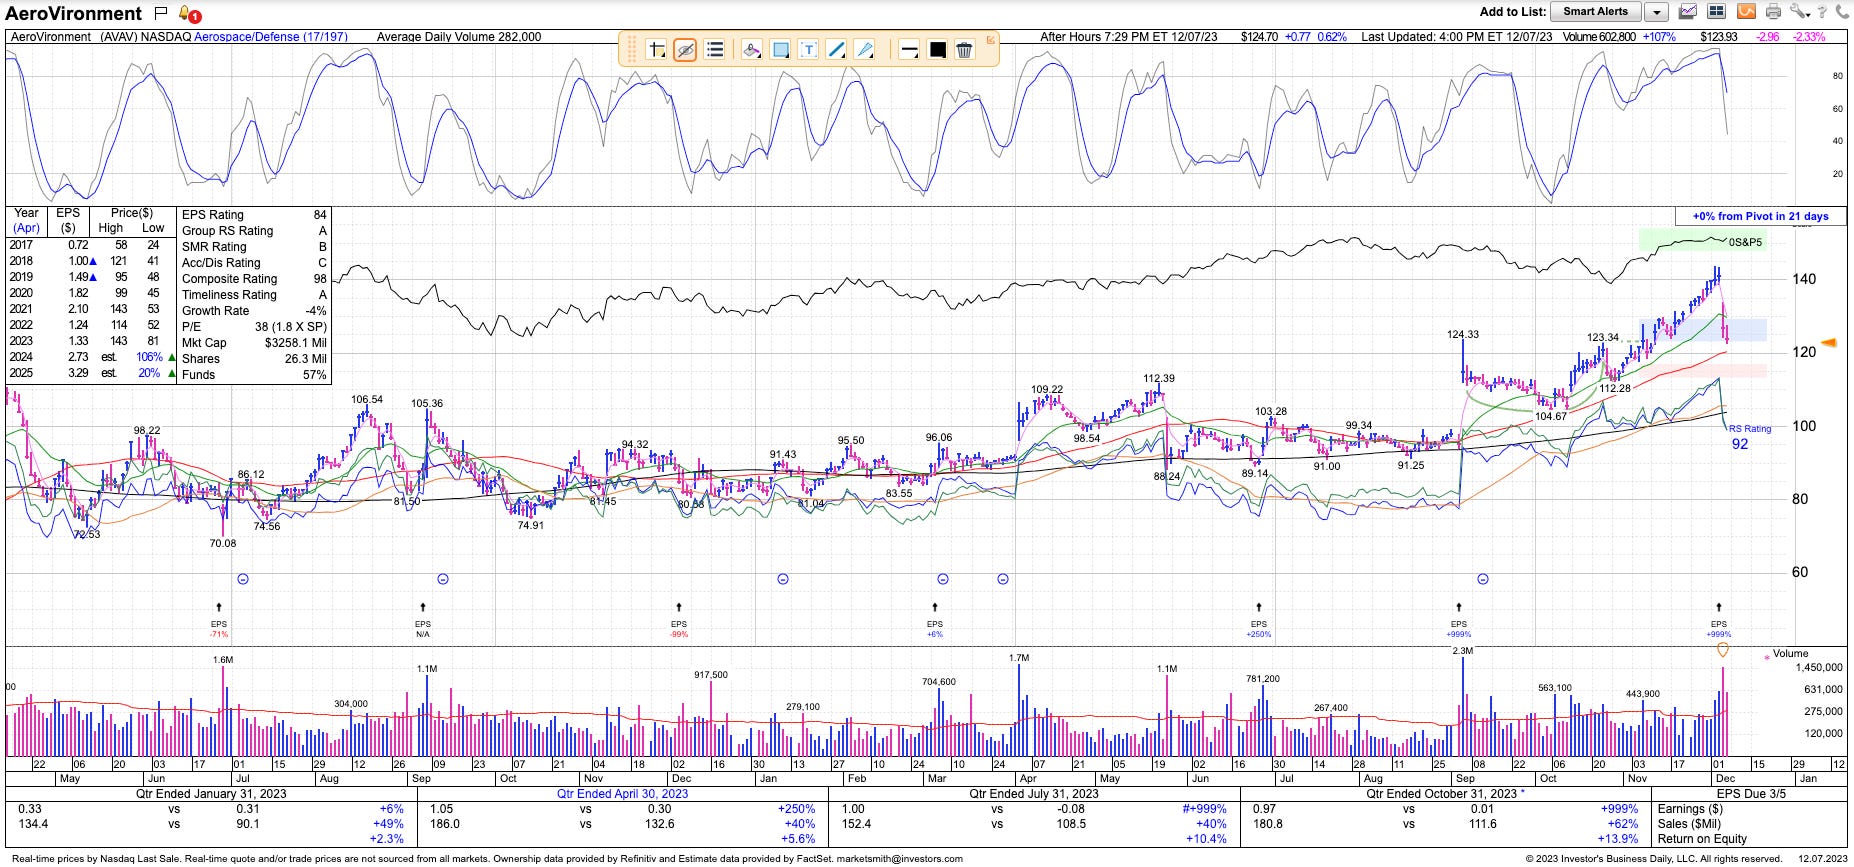
Task: Switch to the multi-chart grid view
Action: coord(1716,12)
